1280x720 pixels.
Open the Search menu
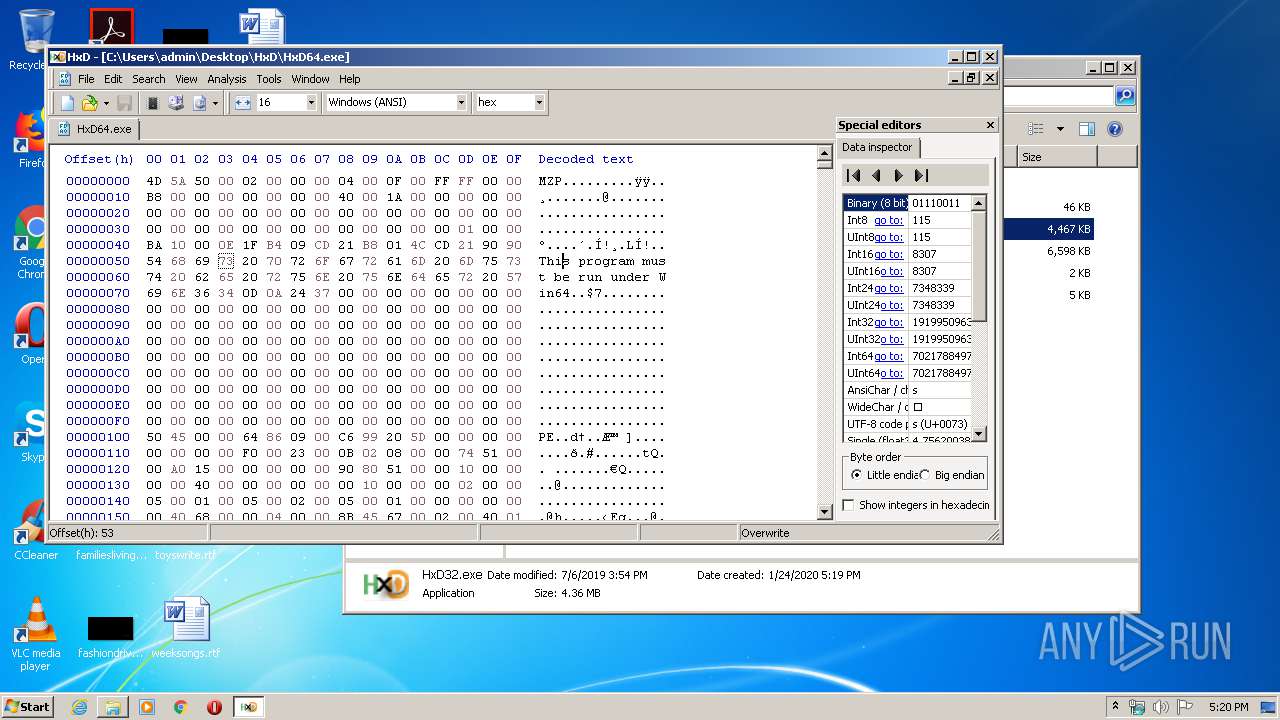[x=148, y=79]
